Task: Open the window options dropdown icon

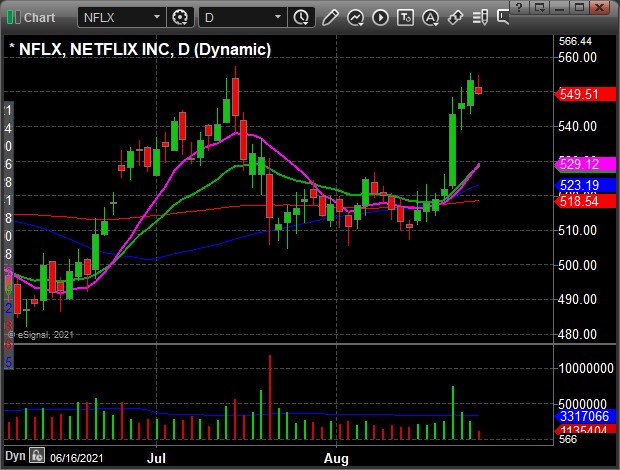Action: tap(540, 8)
